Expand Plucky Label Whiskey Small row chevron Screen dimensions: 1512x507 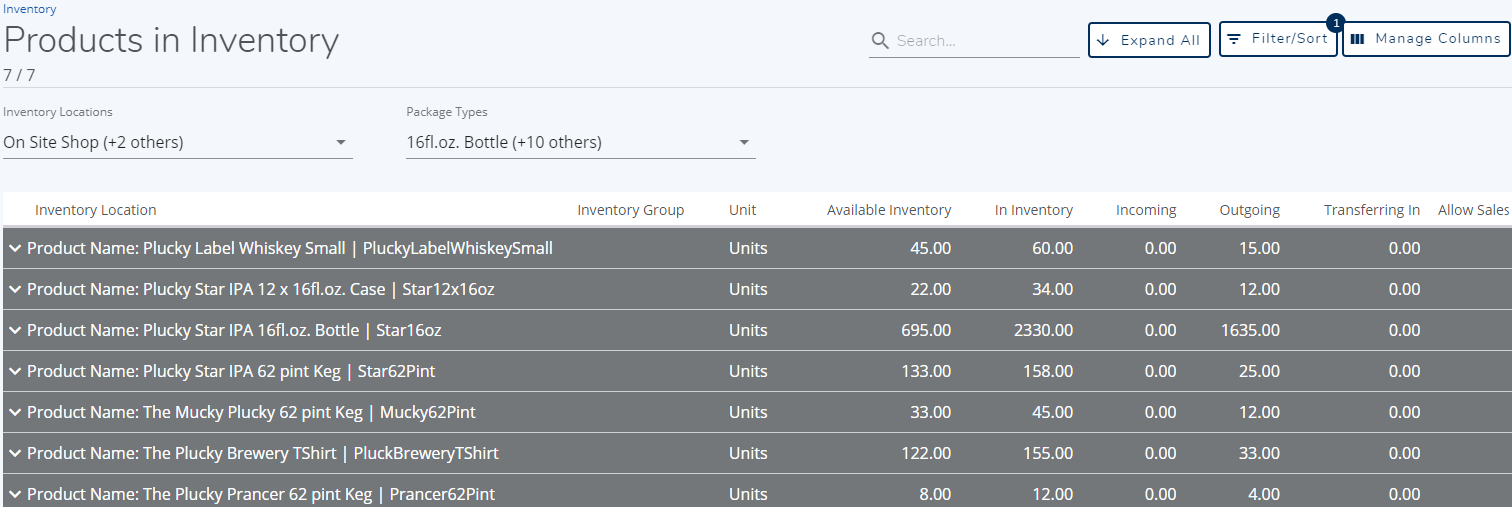[15, 248]
